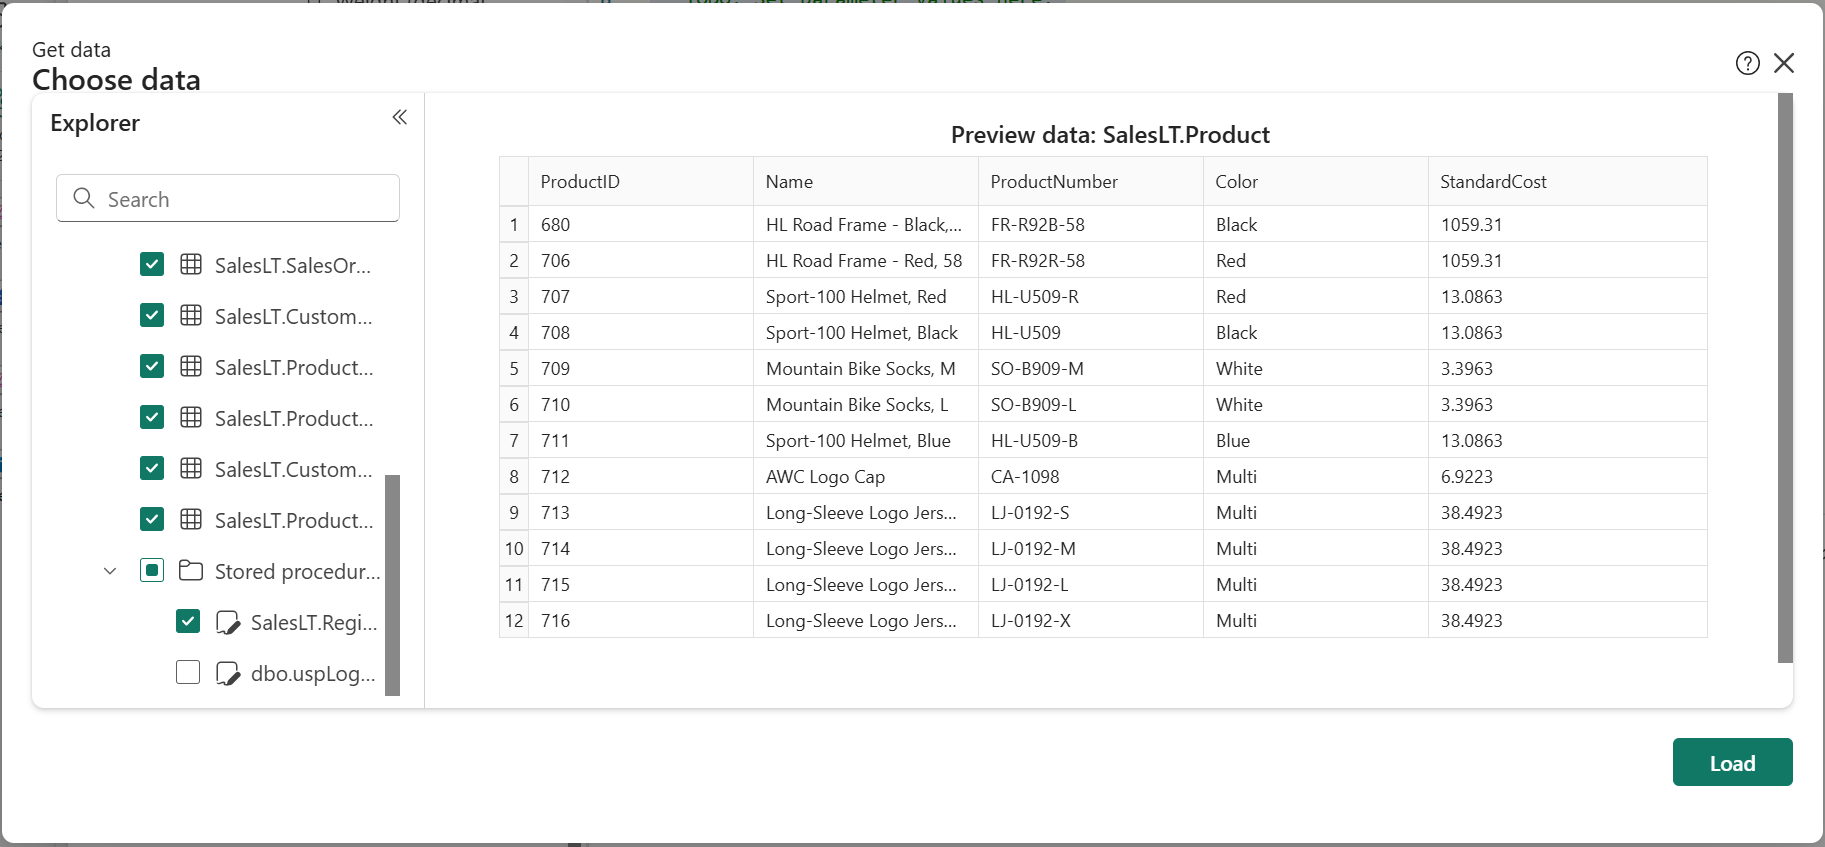The height and width of the screenshot is (847, 1825).
Task: Click the Stored procedures folder icon
Action: coord(190,571)
